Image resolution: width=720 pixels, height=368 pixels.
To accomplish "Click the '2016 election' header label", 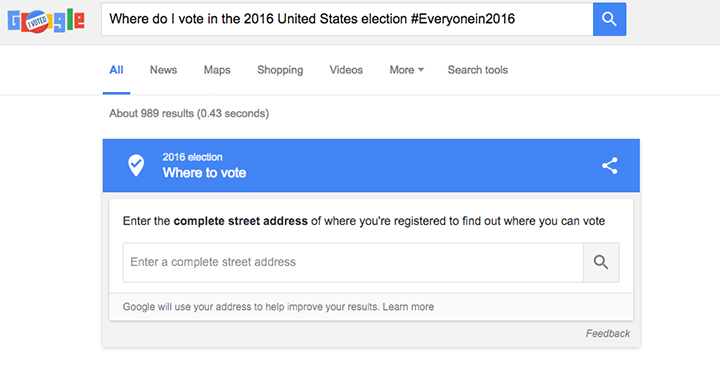I will (192, 157).
